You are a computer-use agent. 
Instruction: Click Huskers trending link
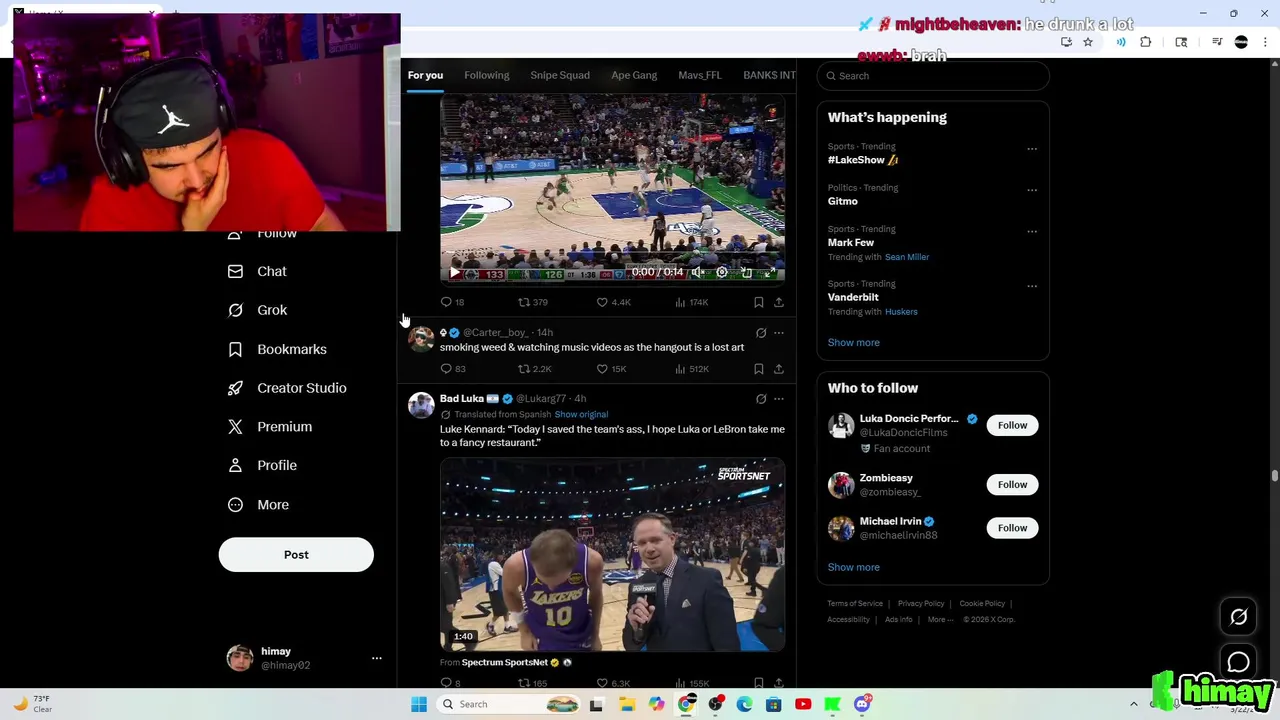click(x=901, y=312)
